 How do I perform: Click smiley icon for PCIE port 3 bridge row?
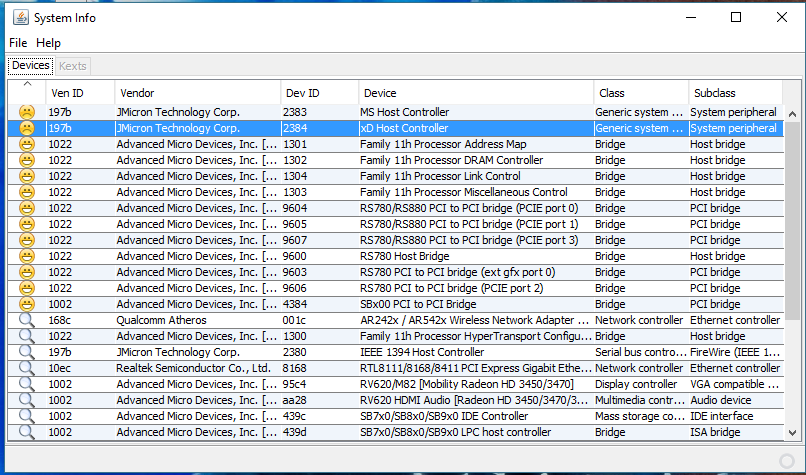coord(27,240)
